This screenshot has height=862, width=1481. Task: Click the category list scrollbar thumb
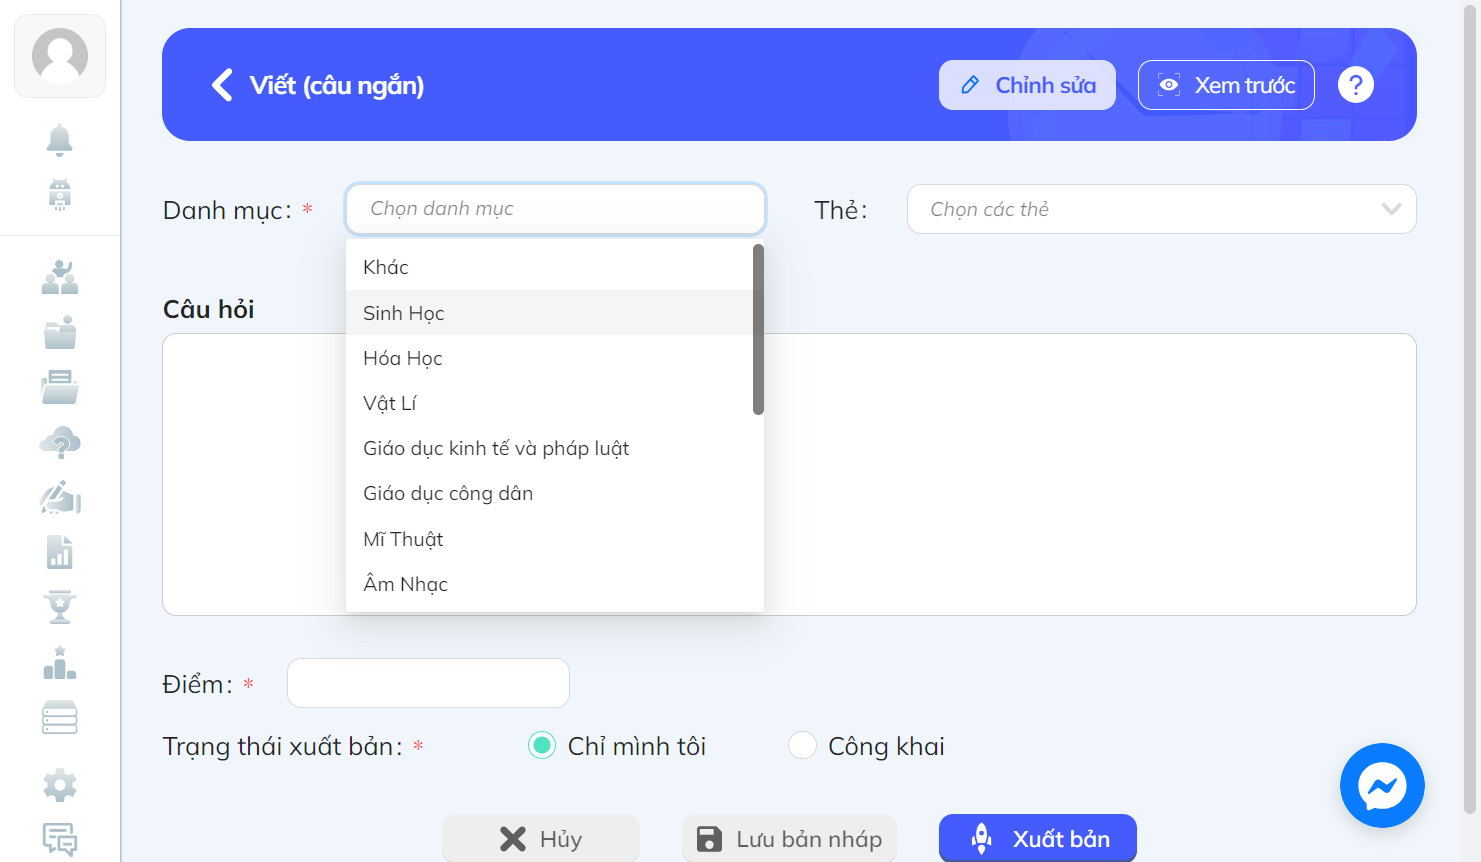click(x=758, y=329)
